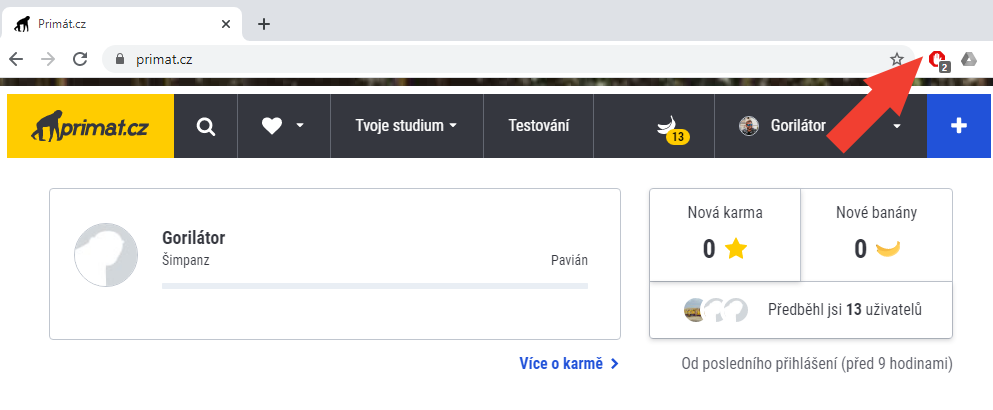Screen dimensions: 993x410
Task: Reload the page
Action: point(79,59)
